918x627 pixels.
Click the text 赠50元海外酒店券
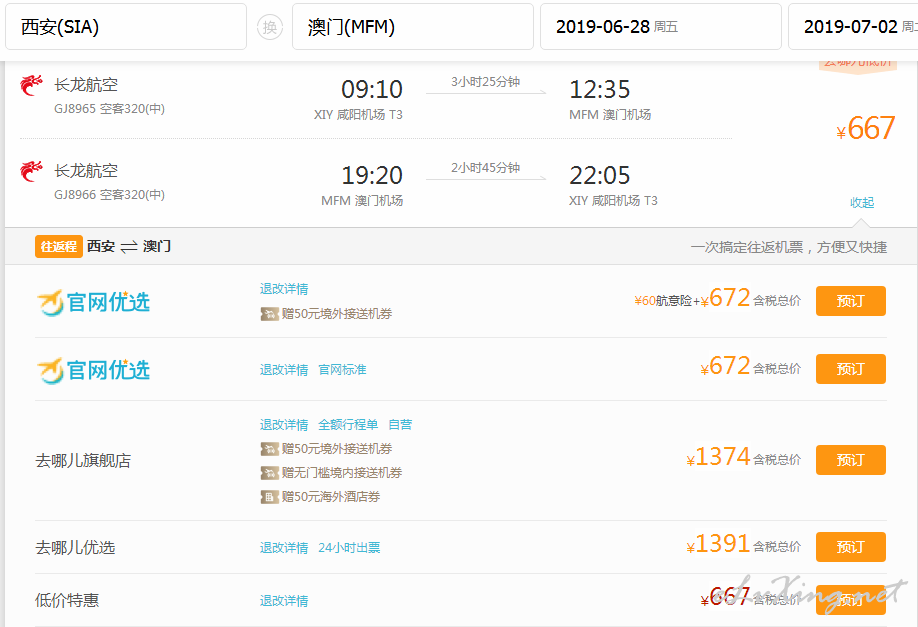[331, 497]
